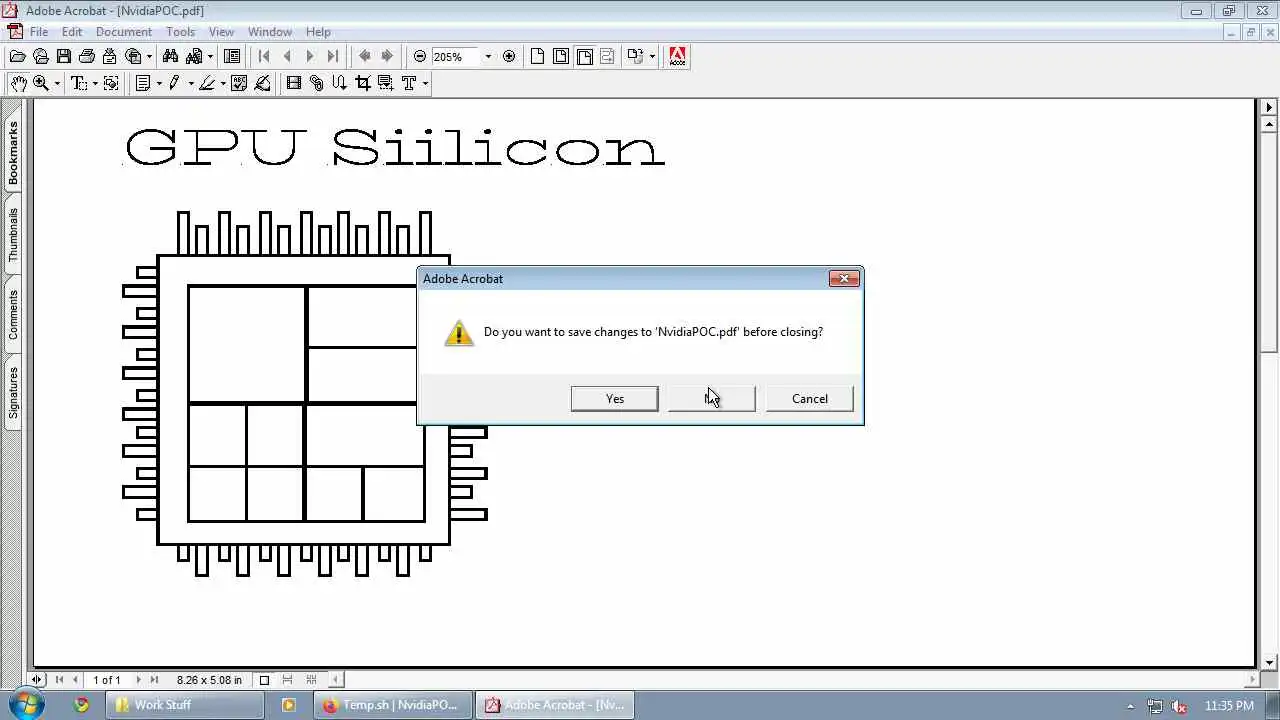Select continuous facing layout in status bar
The width and height of the screenshot is (1280, 720).
coord(311,680)
